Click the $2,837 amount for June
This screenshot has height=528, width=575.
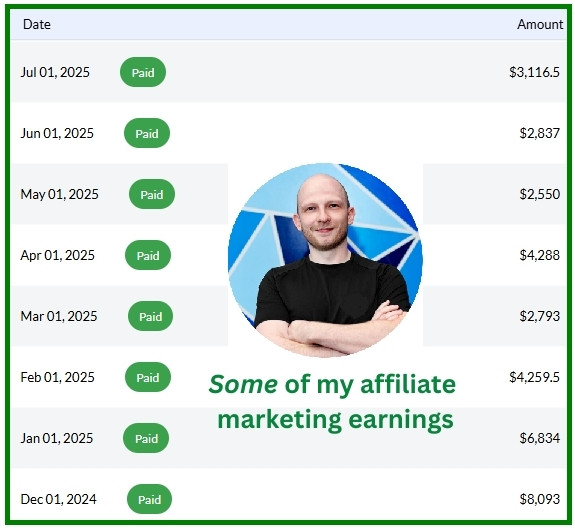tap(539, 133)
